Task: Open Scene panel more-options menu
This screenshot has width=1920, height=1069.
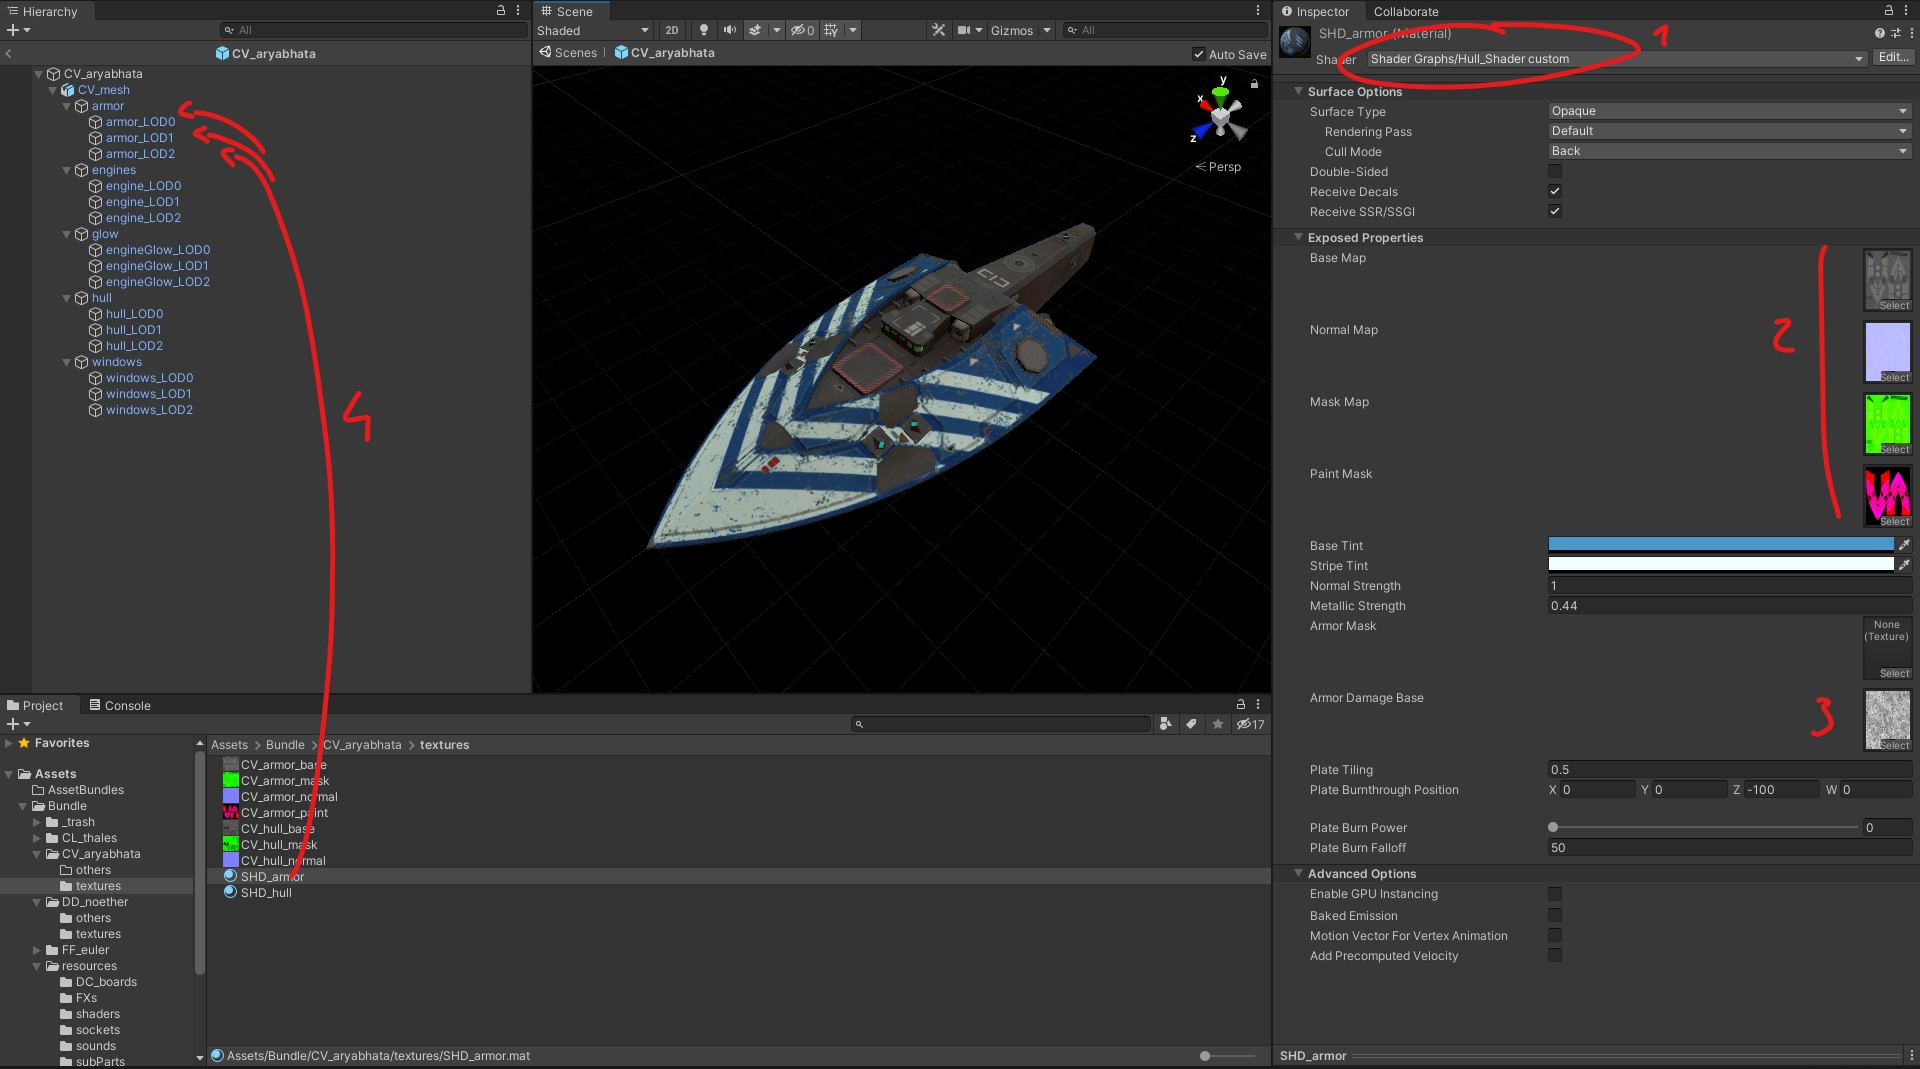Action: tap(1258, 10)
